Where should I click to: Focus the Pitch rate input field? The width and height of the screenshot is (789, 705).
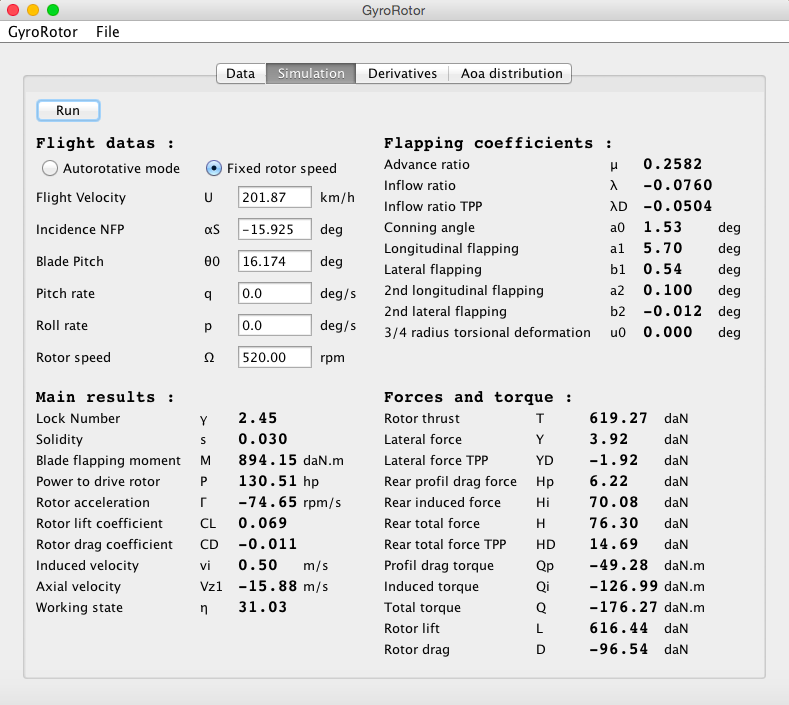pos(275,293)
